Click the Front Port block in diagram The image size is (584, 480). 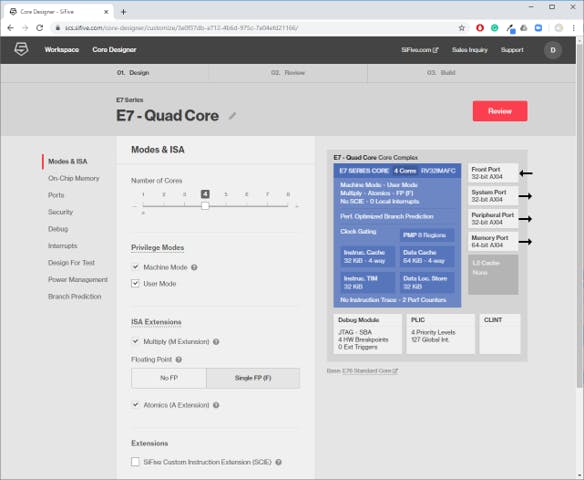click(x=493, y=173)
